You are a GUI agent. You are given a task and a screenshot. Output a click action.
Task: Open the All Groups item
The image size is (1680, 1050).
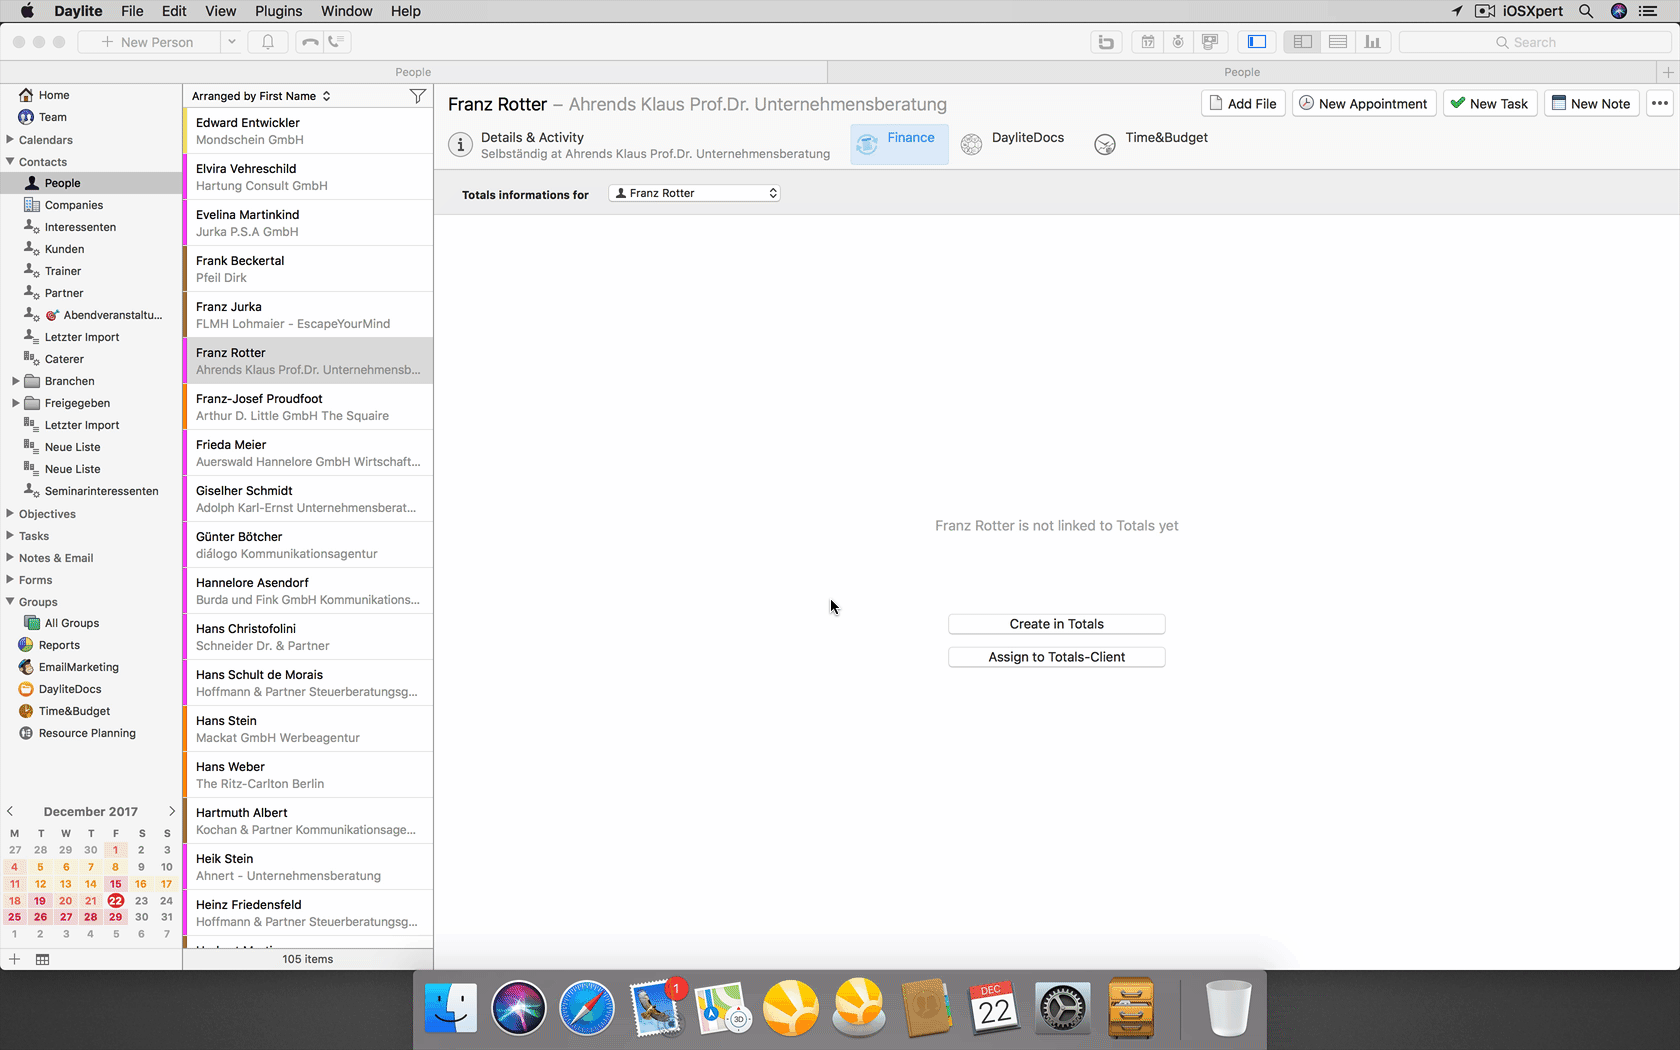71,623
